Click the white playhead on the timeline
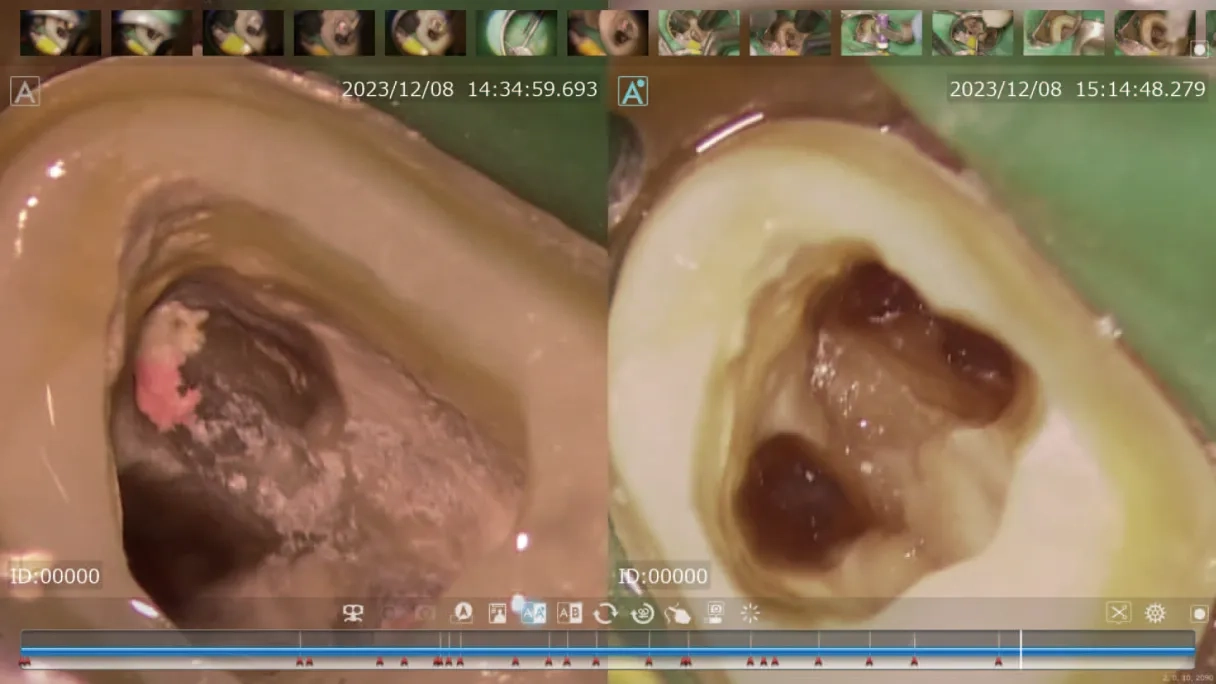This screenshot has width=1216, height=684. click(x=1020, y=649)
